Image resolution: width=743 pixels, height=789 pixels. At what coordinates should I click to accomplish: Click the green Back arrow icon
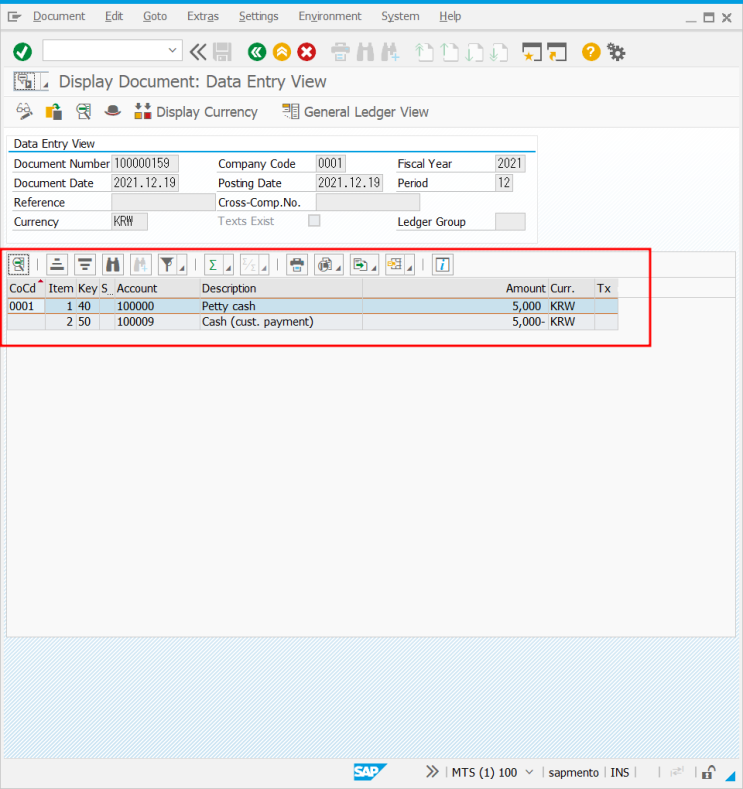click(x=257, y=52)
